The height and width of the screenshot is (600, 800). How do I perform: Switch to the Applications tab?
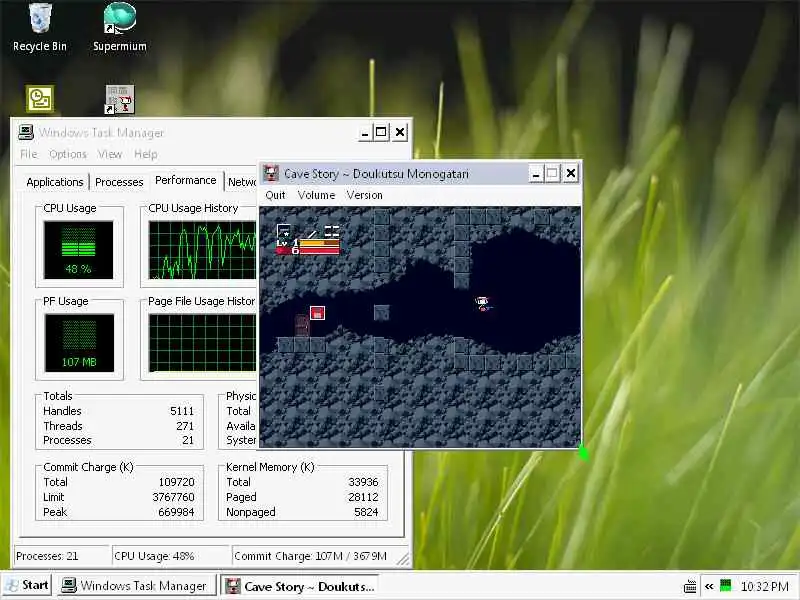click(55, 182)
